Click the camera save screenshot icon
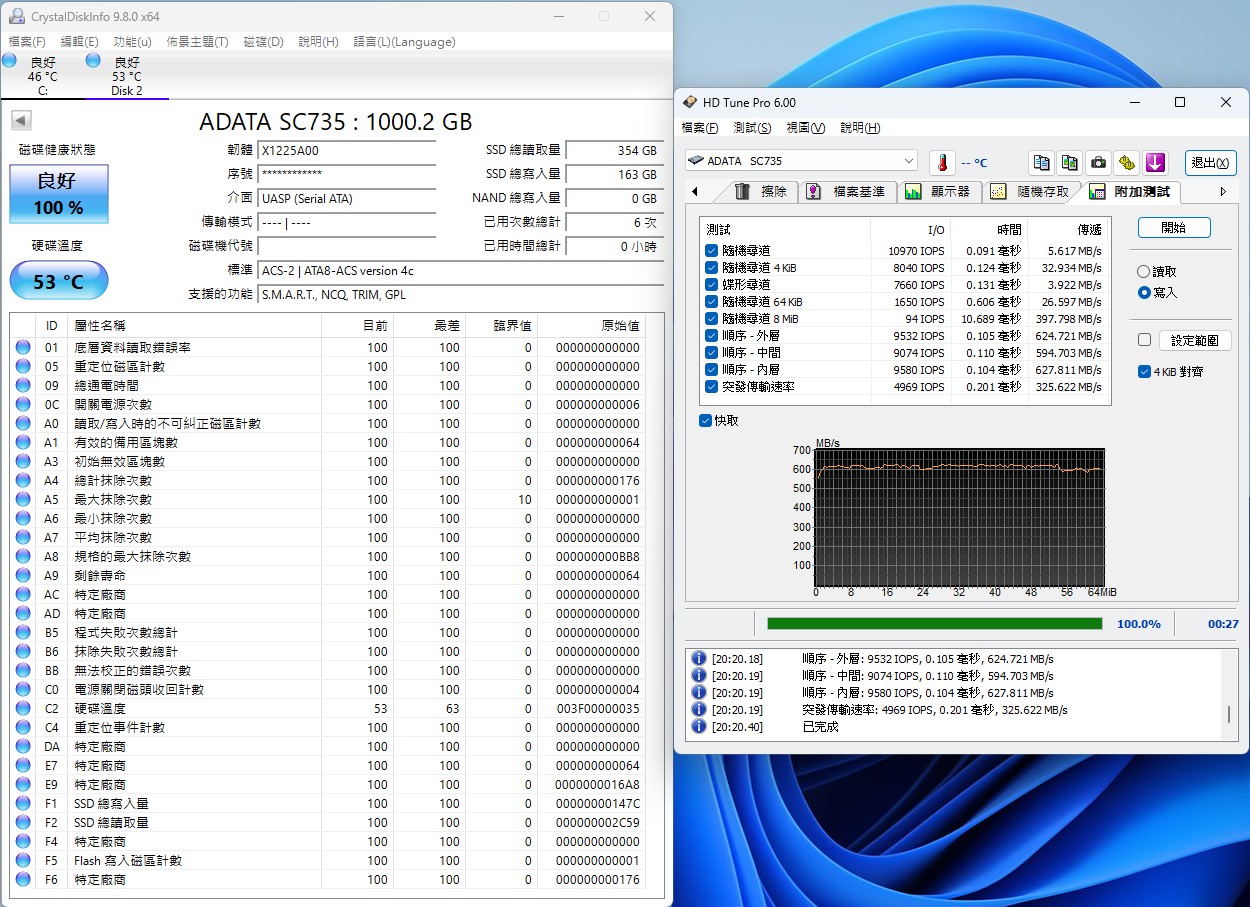This screenshot has height=907, width=1250. click(1098, 162)
